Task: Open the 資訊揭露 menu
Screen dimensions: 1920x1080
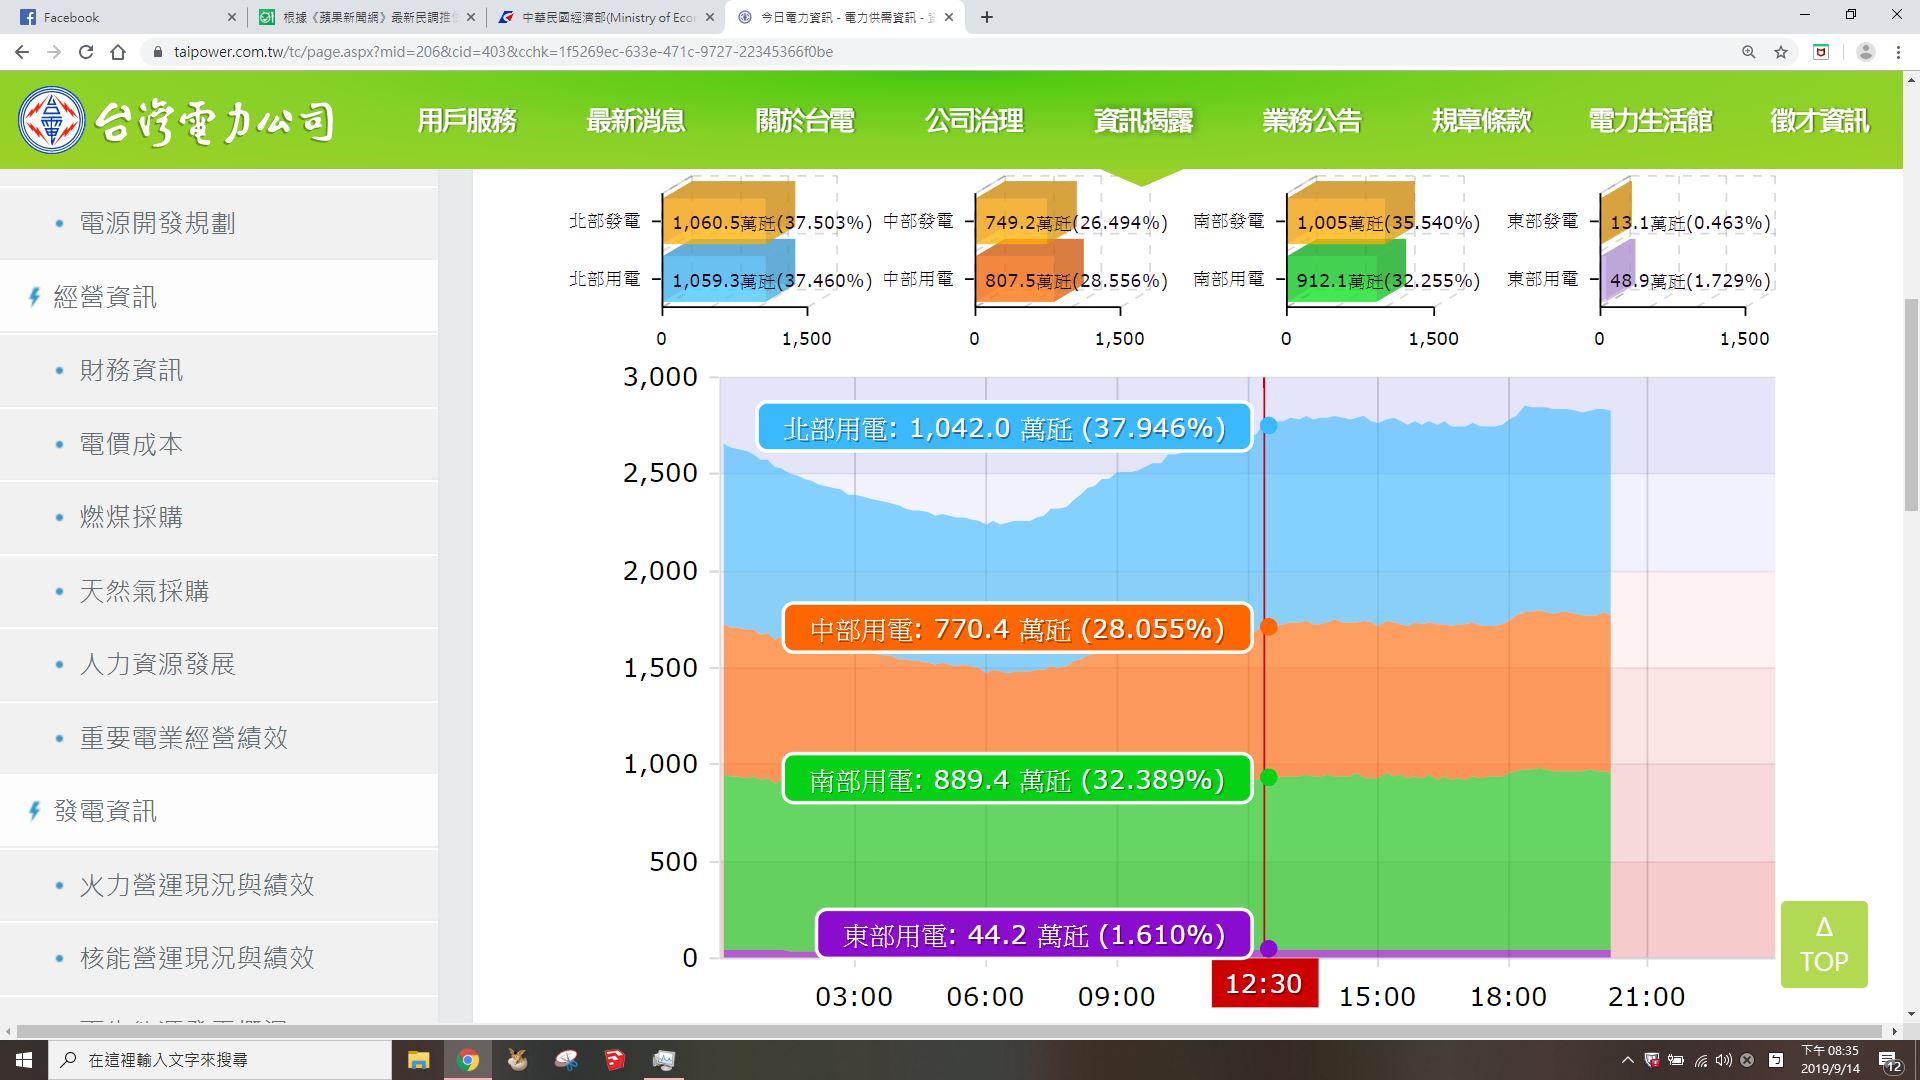Action: coord(1143,121)
